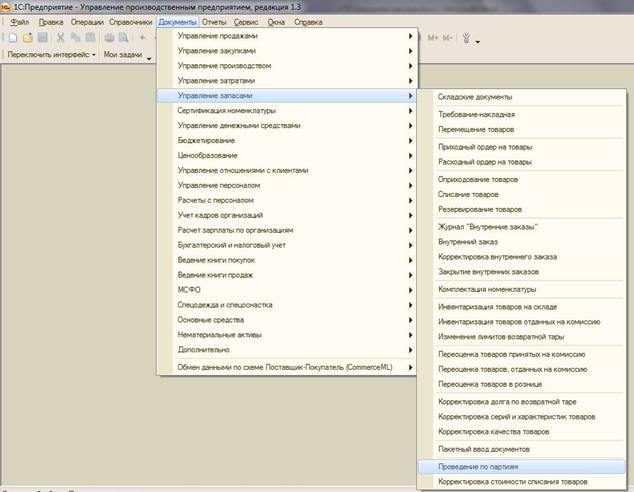The image size is (634, 492).
Task: Open the Справочники menu
Action: 131,22
